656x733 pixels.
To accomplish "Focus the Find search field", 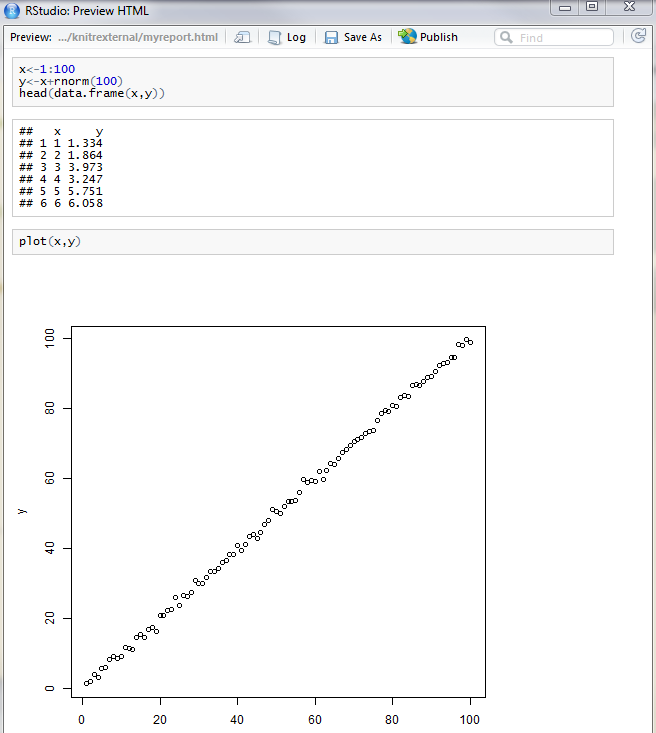I will [562, 37].
